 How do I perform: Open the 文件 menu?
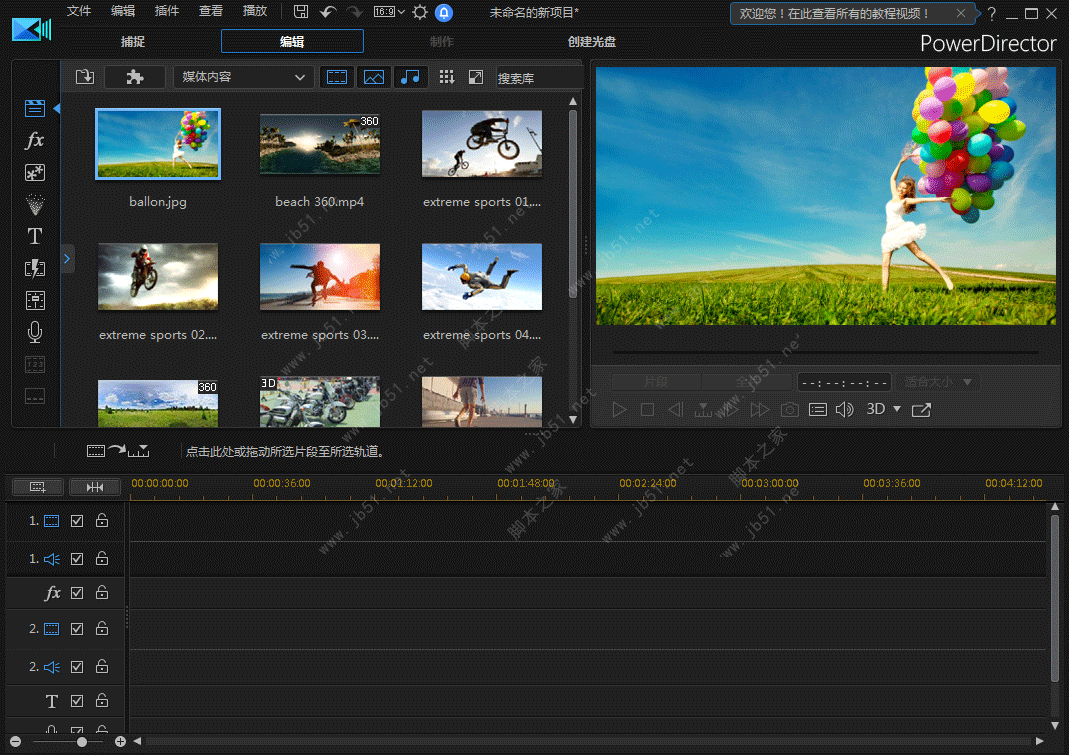click(x=79, y=11)
